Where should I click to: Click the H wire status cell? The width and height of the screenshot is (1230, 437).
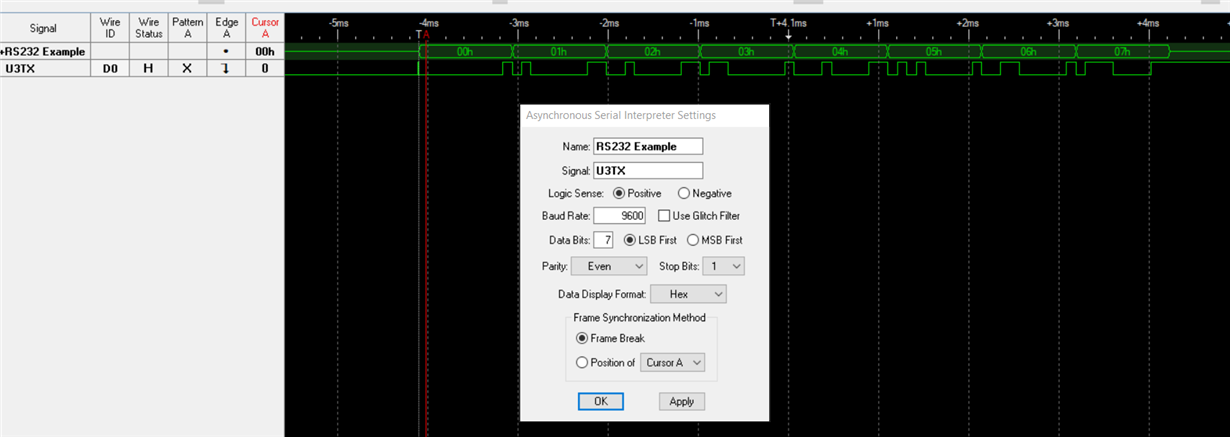pos(149,68)
